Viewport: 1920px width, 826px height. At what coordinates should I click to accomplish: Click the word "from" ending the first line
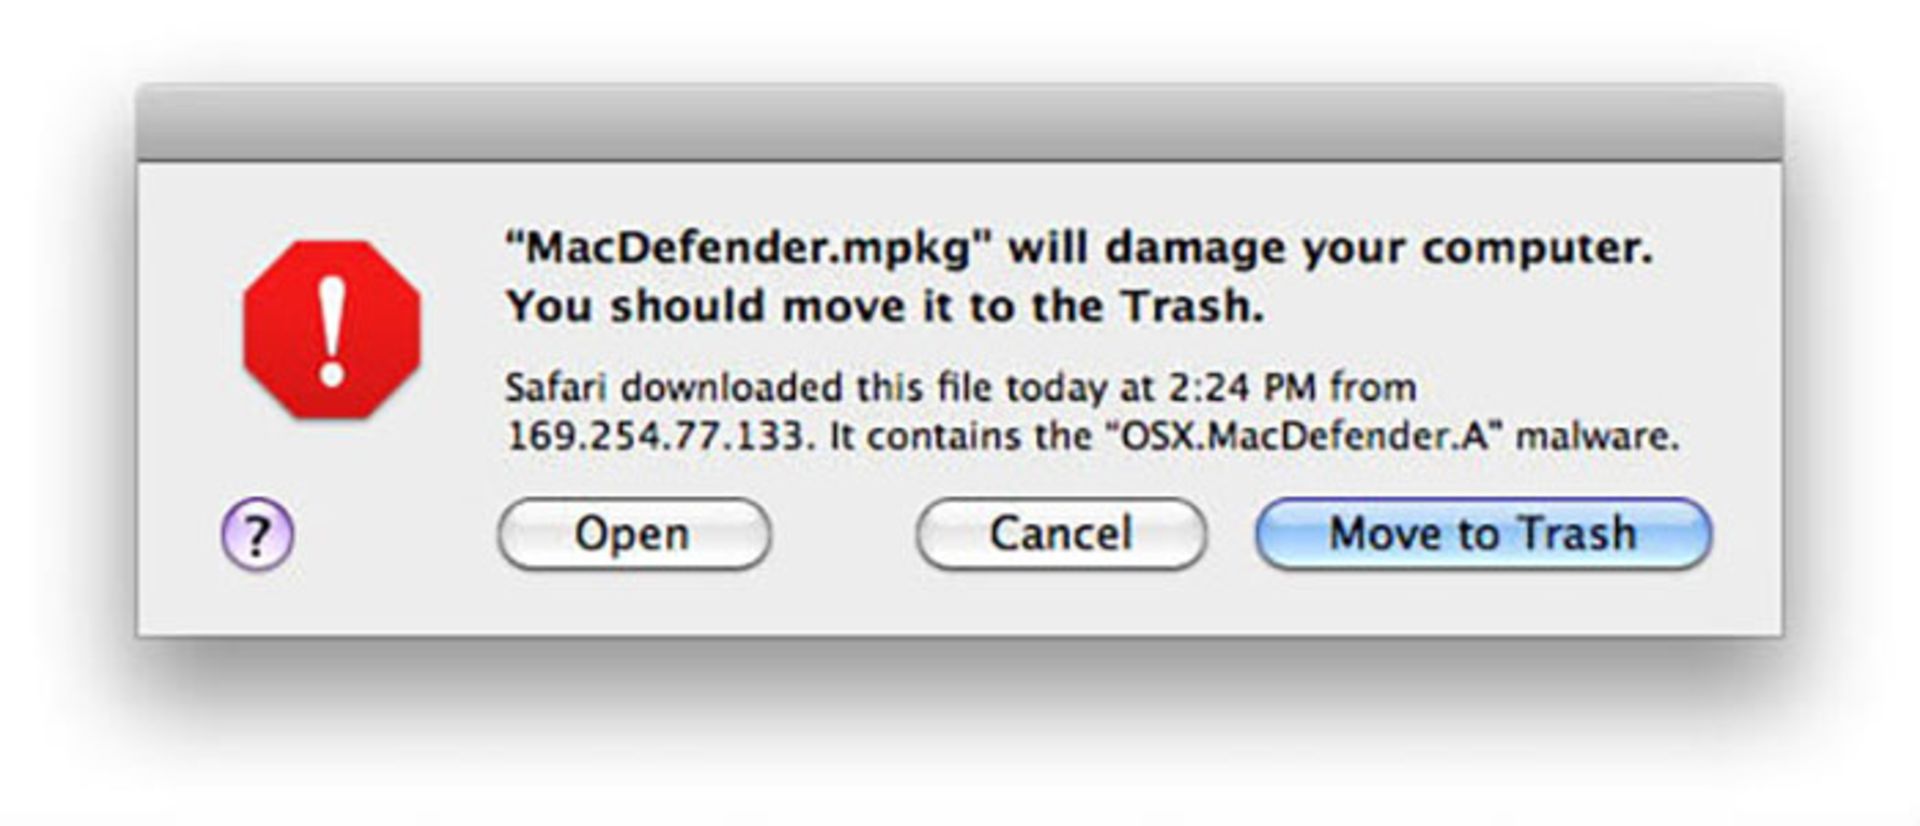tap(1372, 388)
